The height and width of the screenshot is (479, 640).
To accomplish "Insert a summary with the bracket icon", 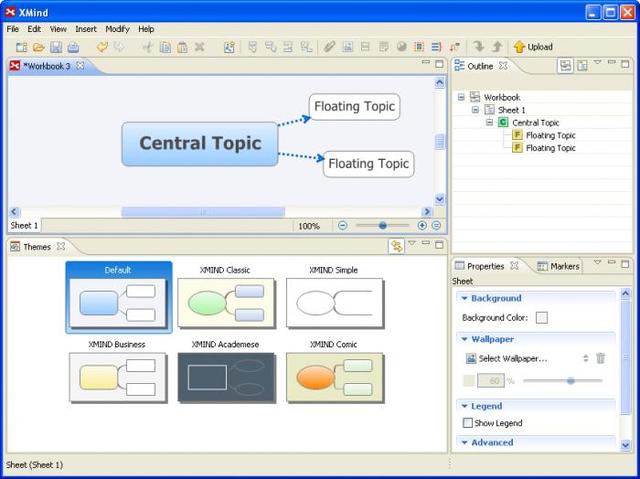I will (436, 47).
